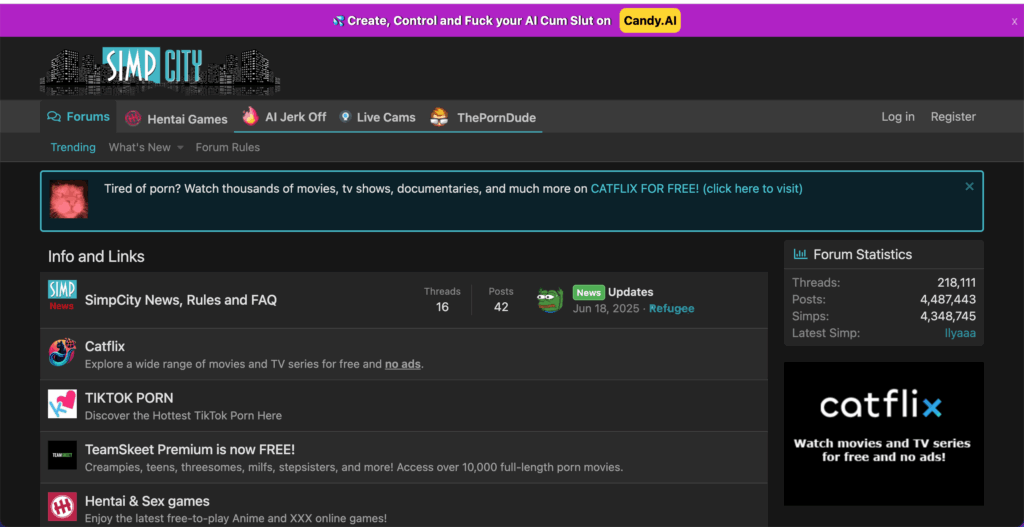Open the Forums tab
The height and width of the screenshot is (527, 1024).
[78, 117]
